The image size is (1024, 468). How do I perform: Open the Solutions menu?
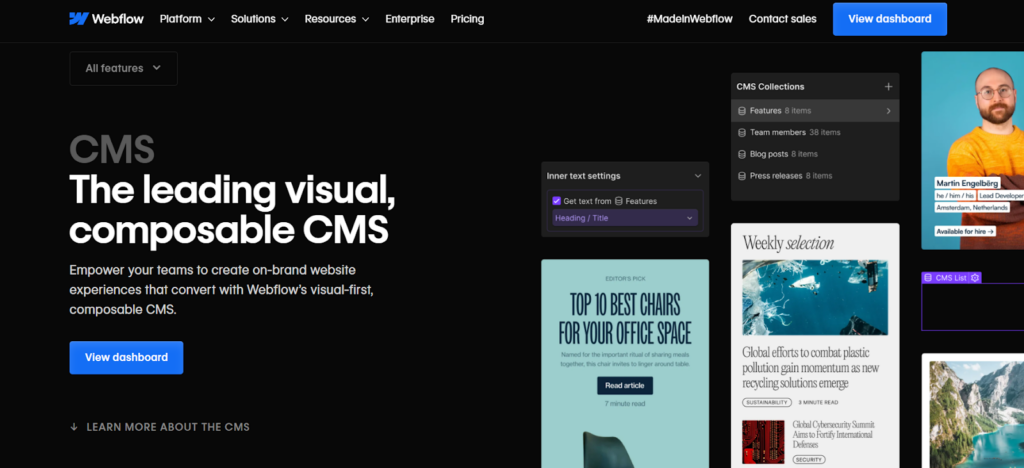(x=259, y=19)
